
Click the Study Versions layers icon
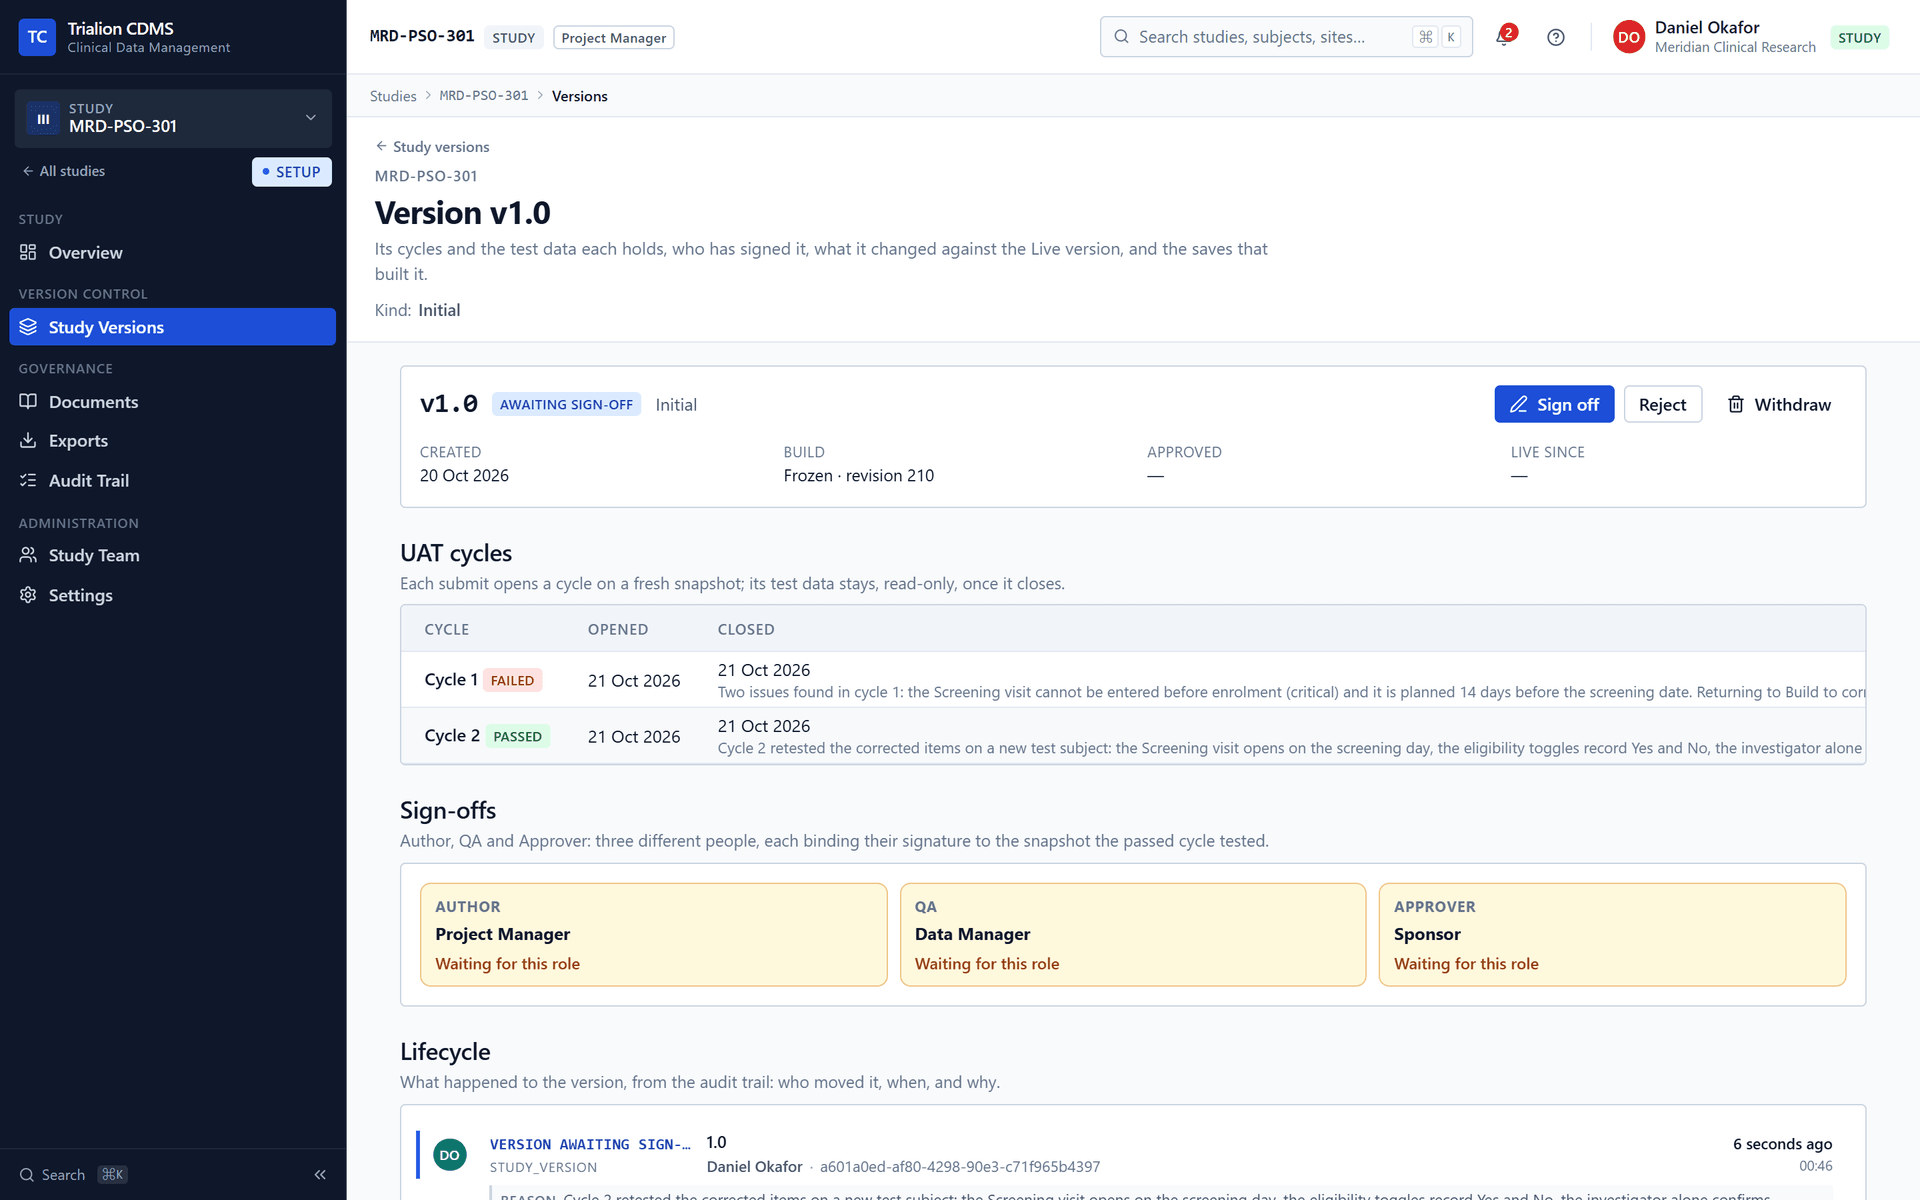[x=28, y=327]
